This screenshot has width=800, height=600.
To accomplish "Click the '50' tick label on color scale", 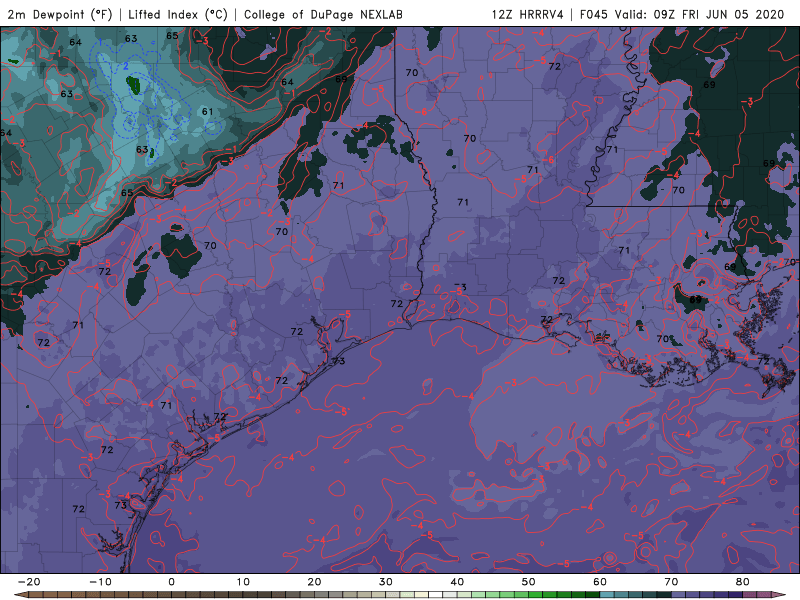I will point(529,582).
